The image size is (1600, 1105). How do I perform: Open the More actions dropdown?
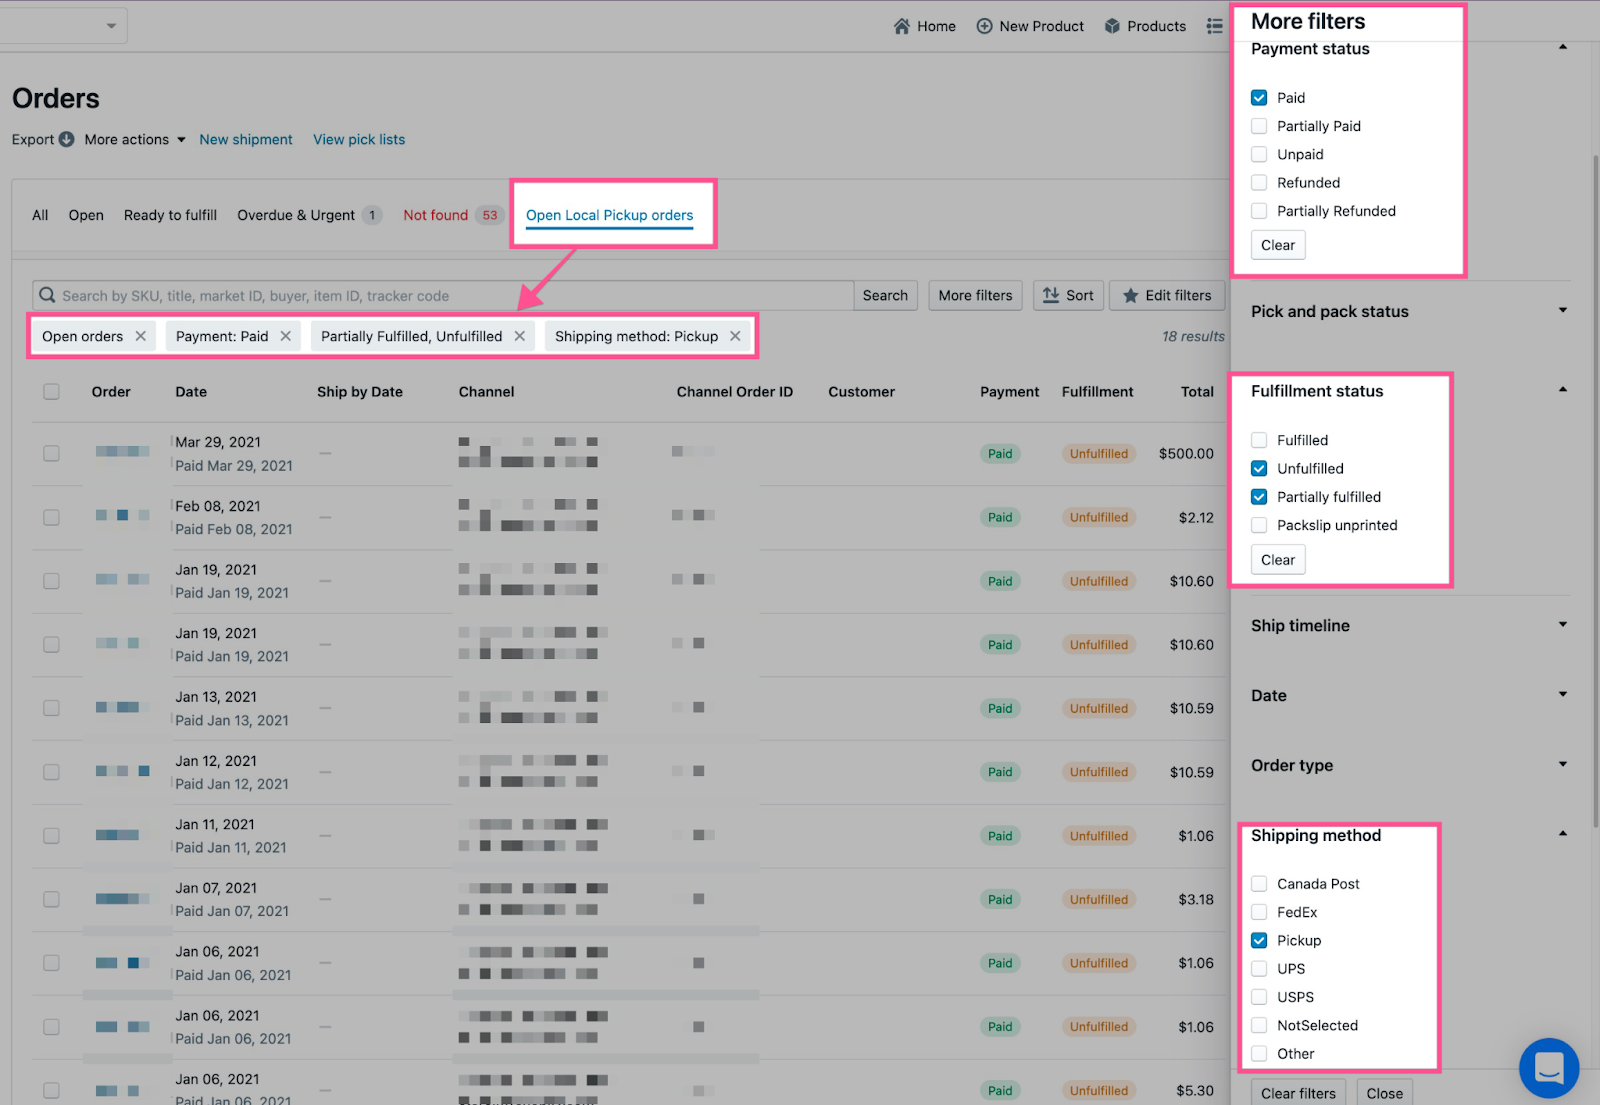[135, 139]
